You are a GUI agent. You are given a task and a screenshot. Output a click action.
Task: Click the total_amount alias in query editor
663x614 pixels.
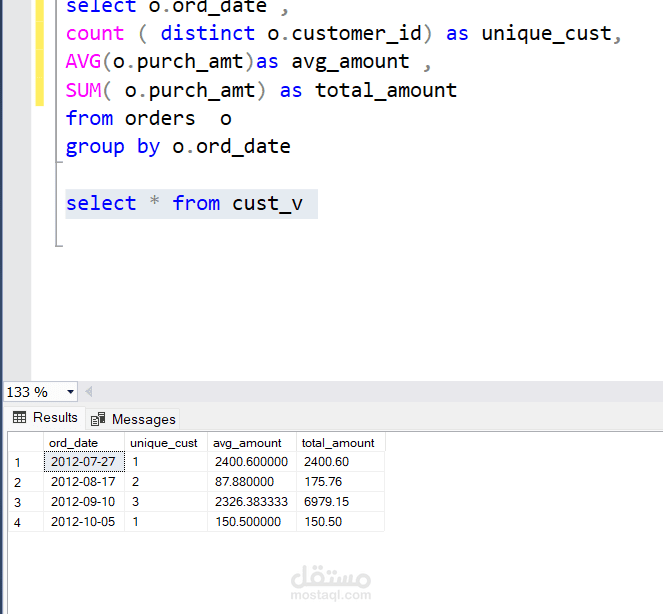coord(386,90)
